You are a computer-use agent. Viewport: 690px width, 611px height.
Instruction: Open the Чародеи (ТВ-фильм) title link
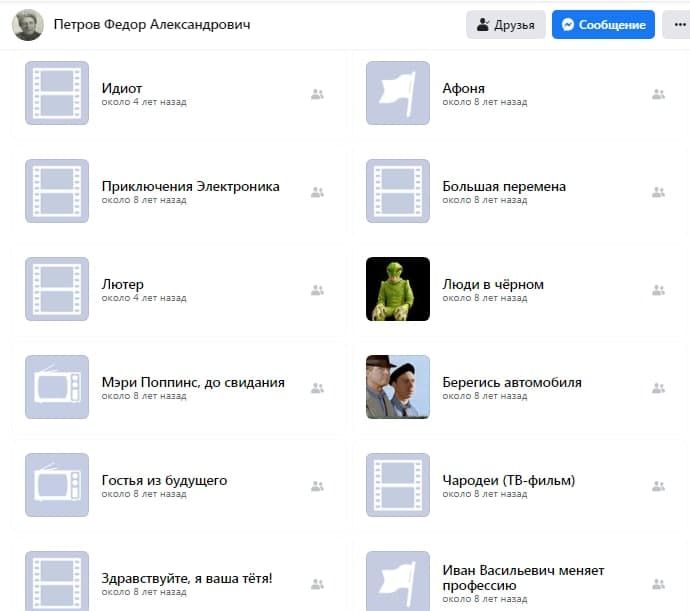[x=508, y=480]
